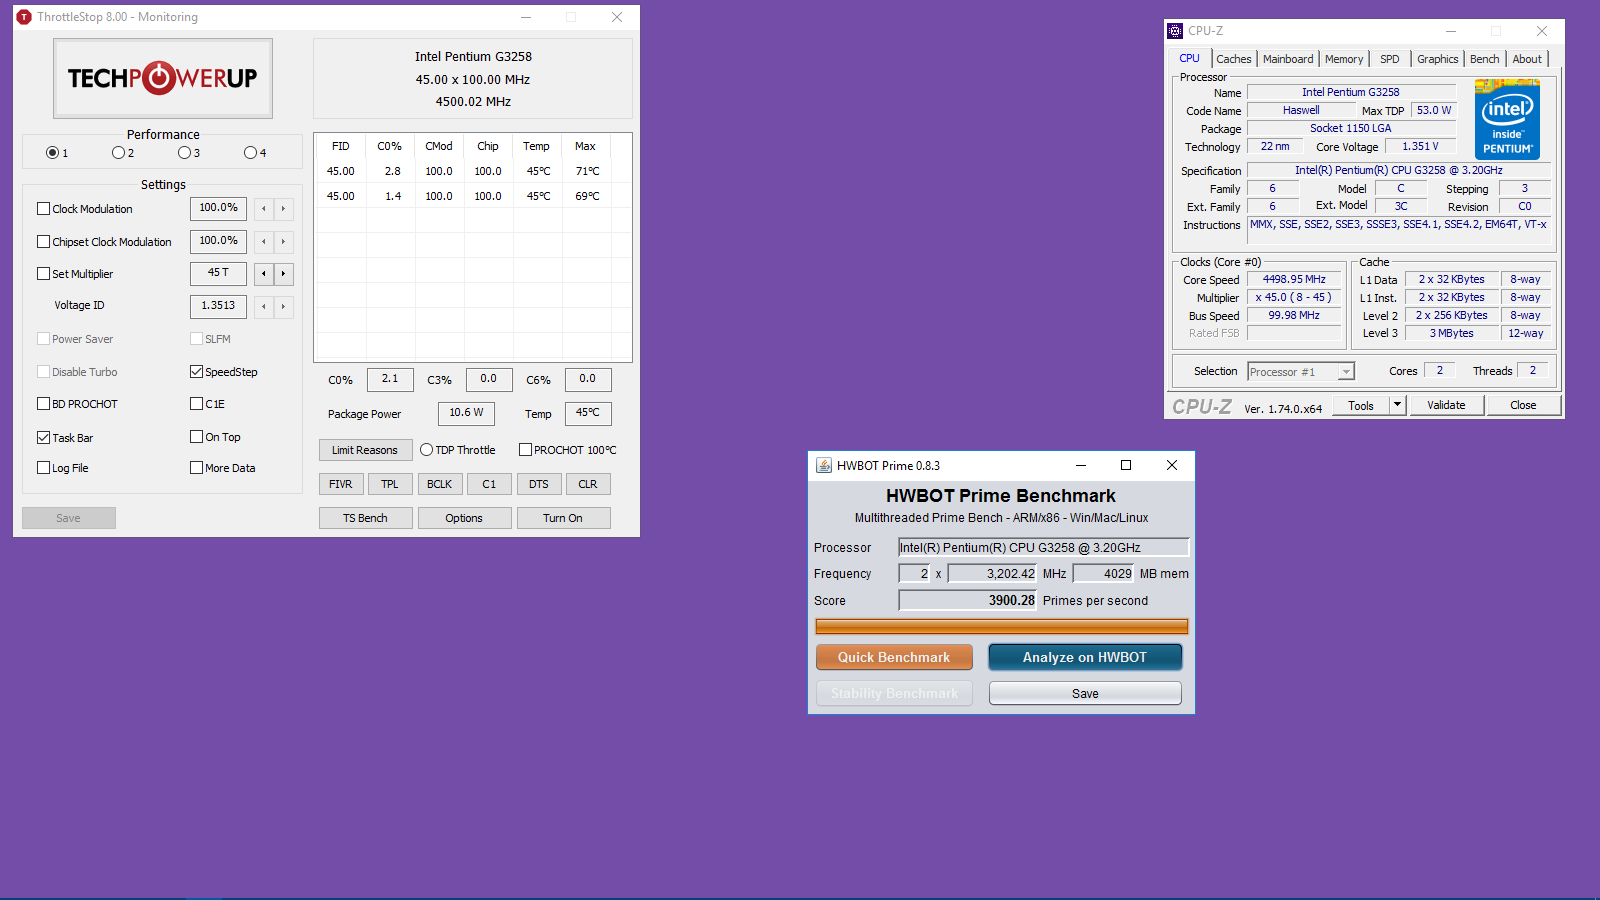Select Performance profile 2
Viewport: 1600px width, 900px height.
(x=118, y=153)
